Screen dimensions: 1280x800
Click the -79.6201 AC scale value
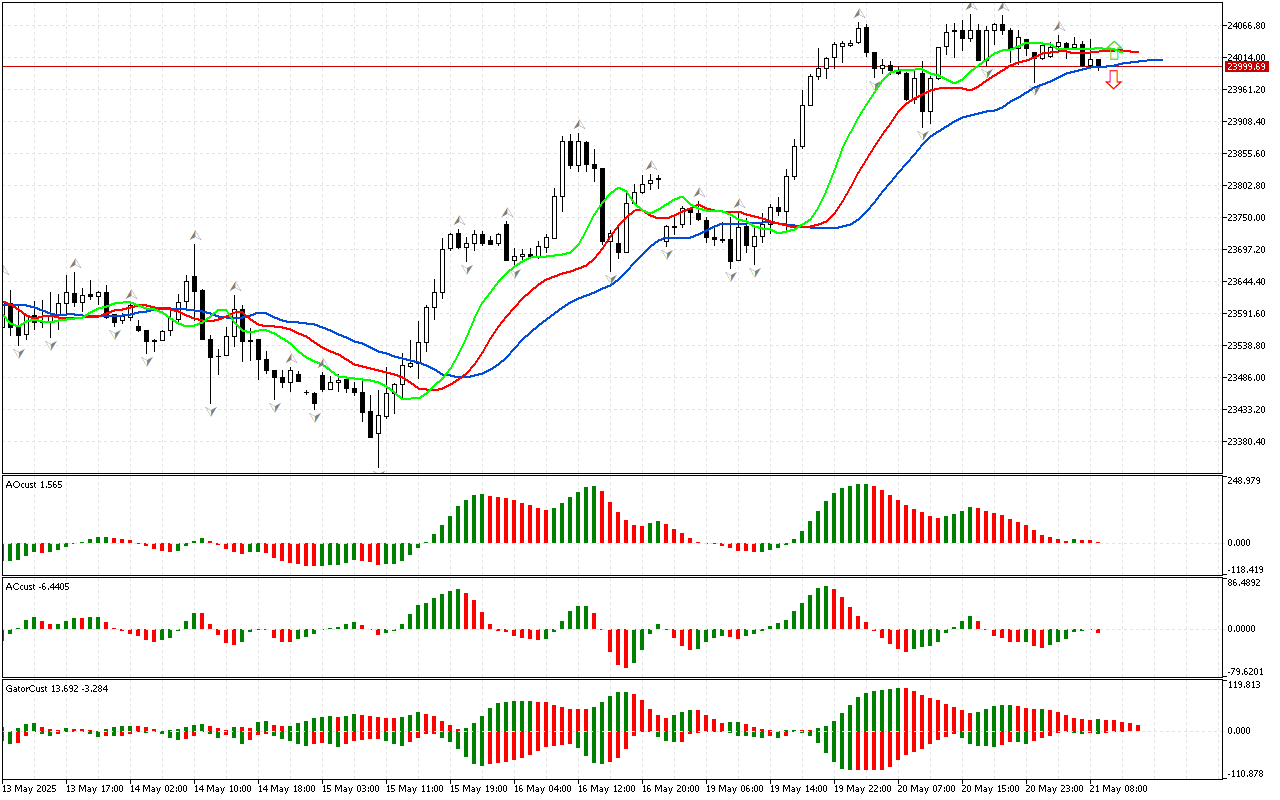pyautogui.click(x=1247, y=671)
